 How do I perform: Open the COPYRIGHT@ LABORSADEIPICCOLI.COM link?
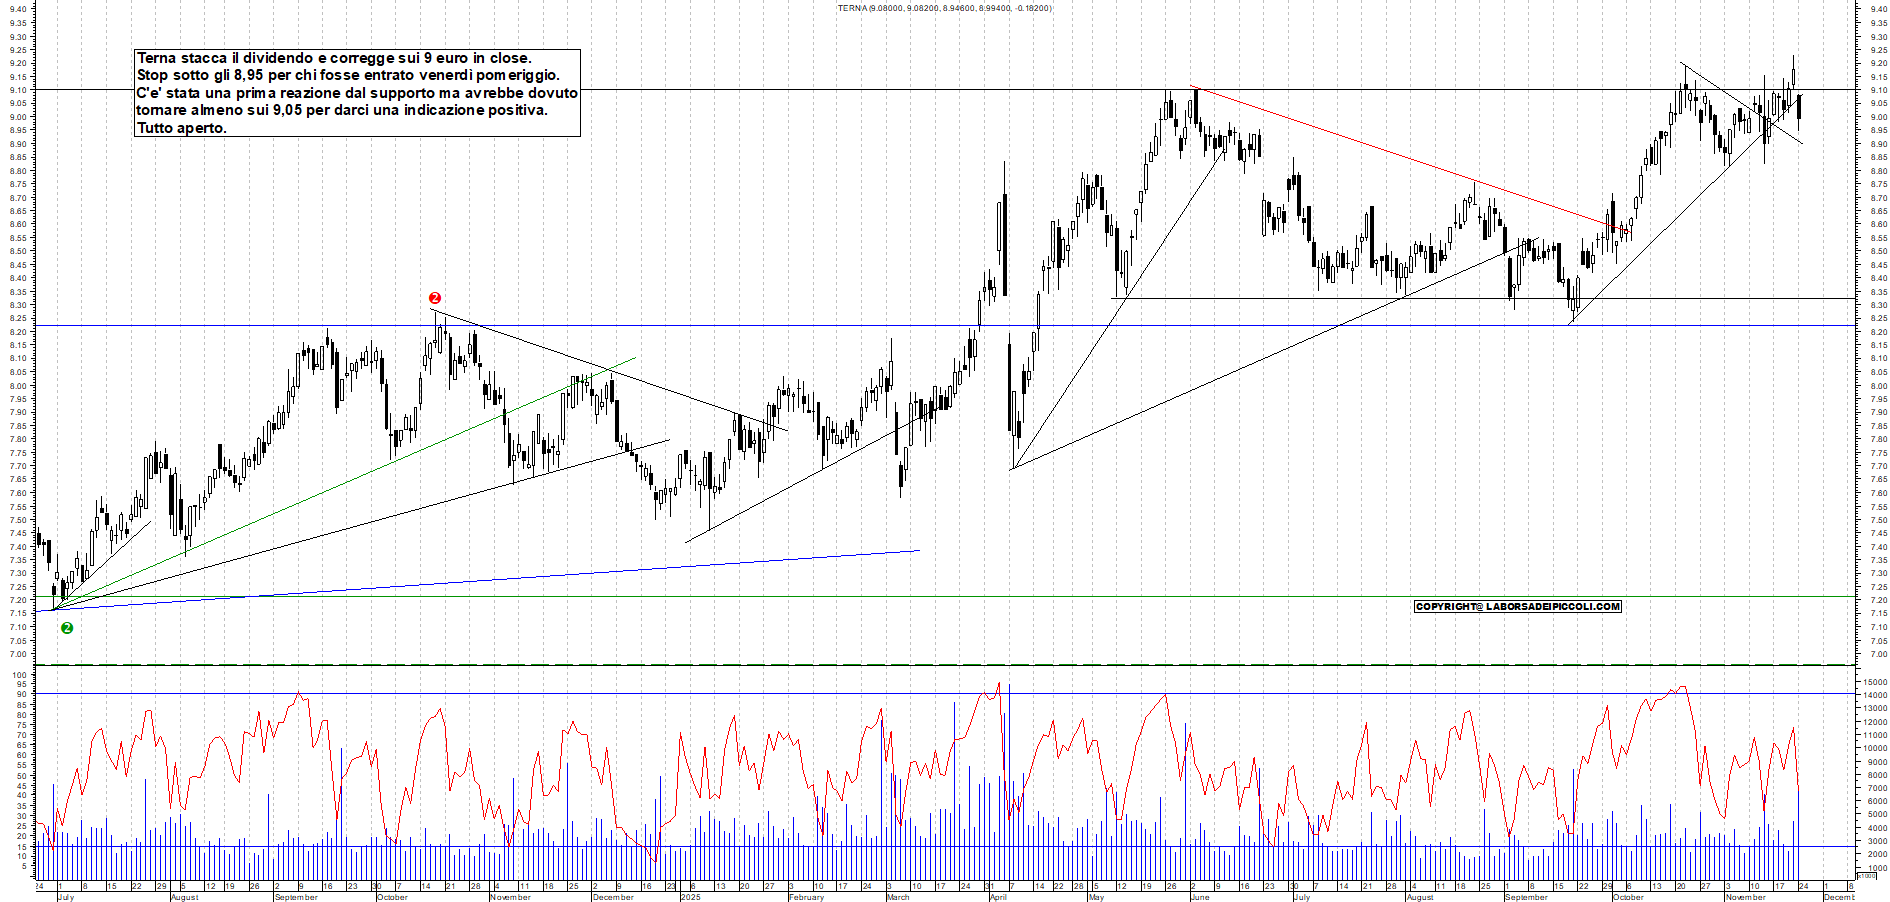[x=1518, y=605]
